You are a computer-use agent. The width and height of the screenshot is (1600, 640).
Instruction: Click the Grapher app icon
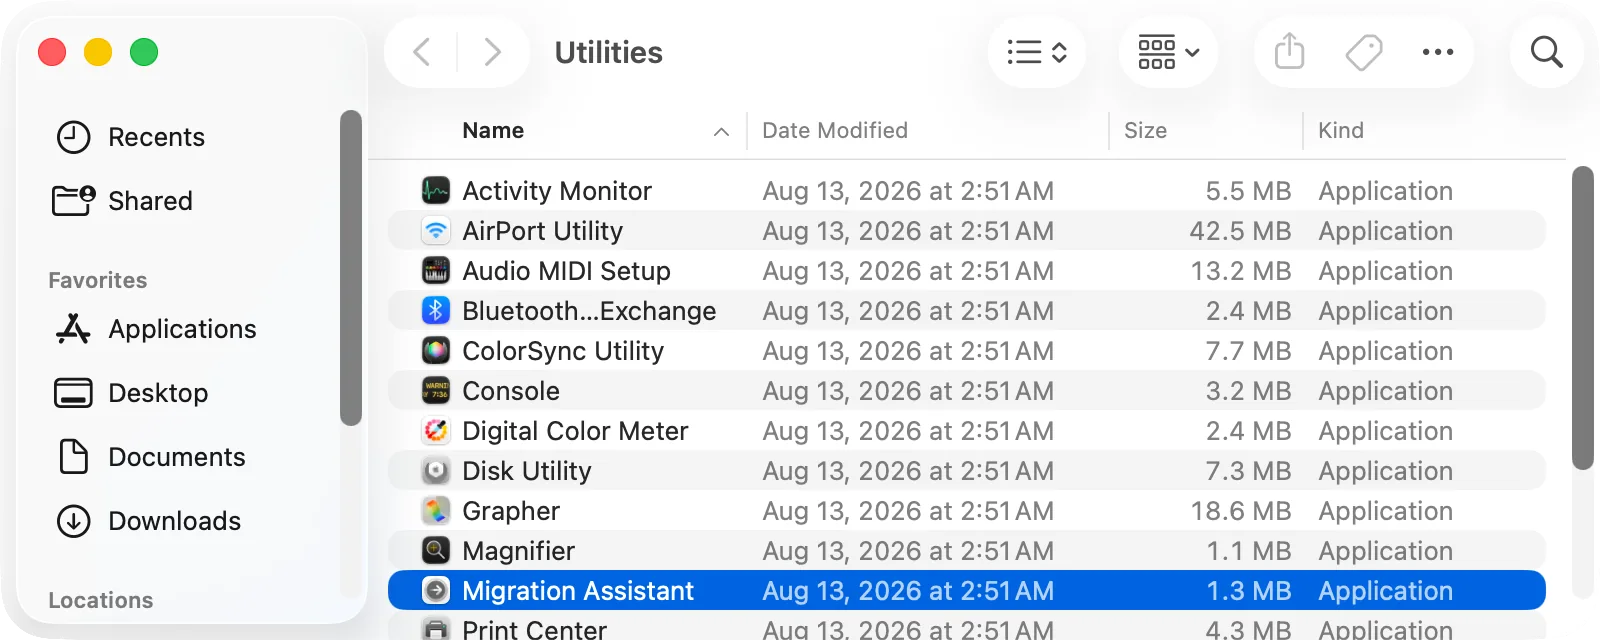[435, 510]
